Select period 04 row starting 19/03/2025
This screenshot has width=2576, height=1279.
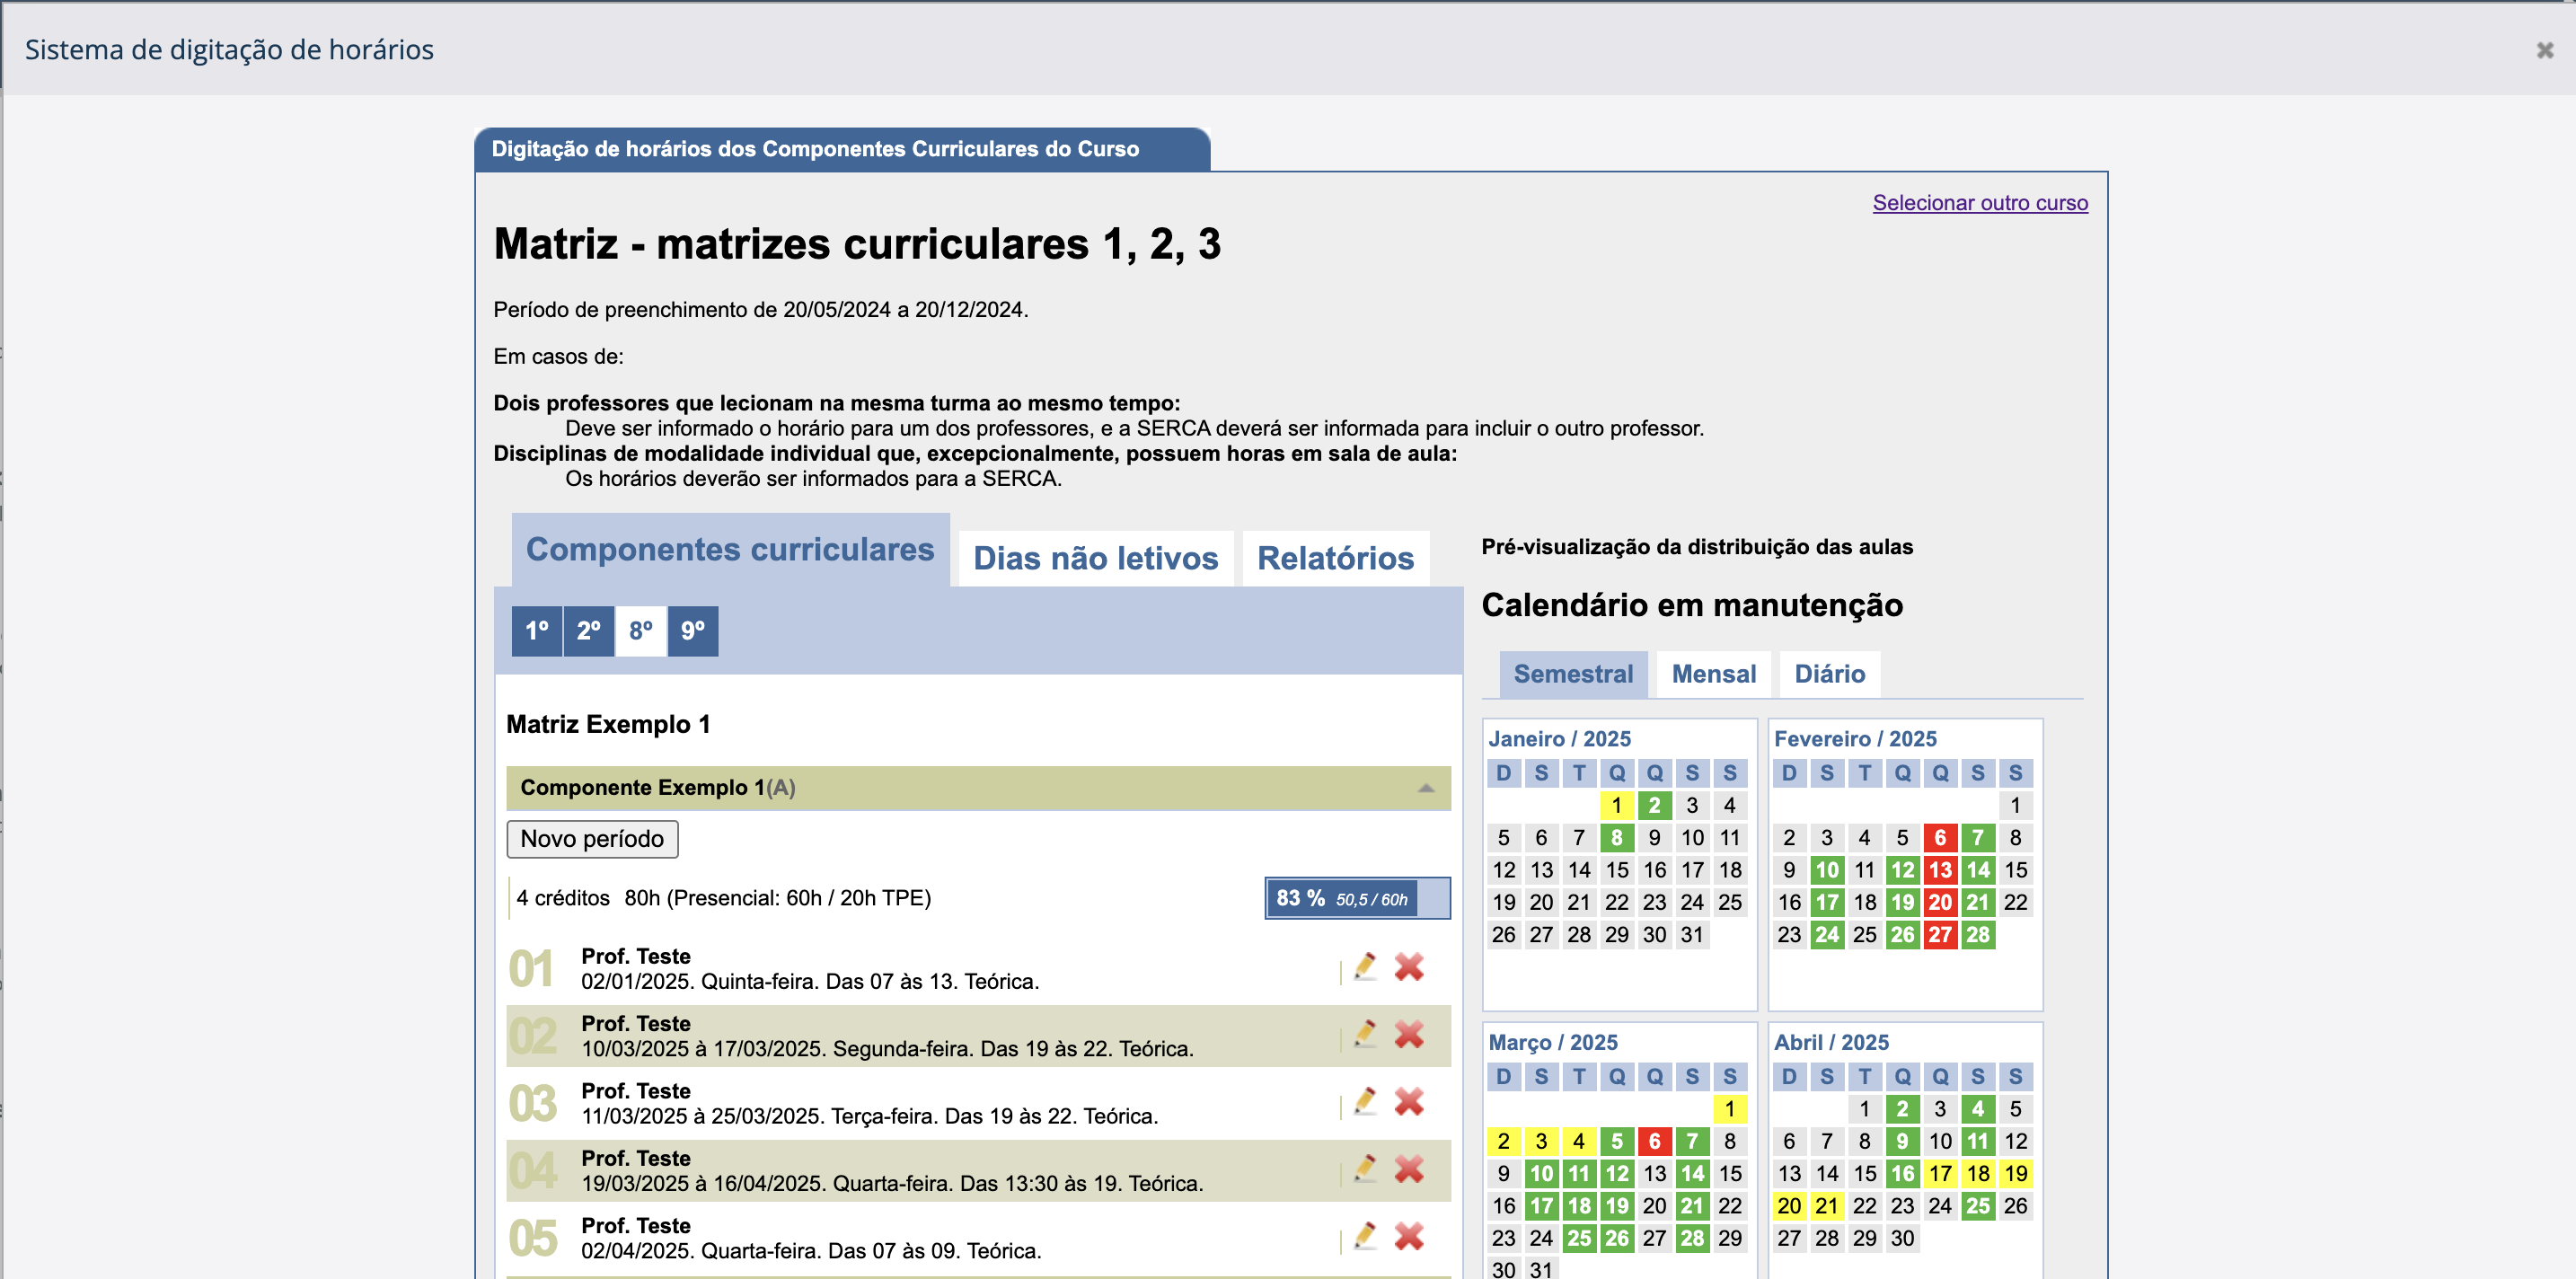(979, 1171)
